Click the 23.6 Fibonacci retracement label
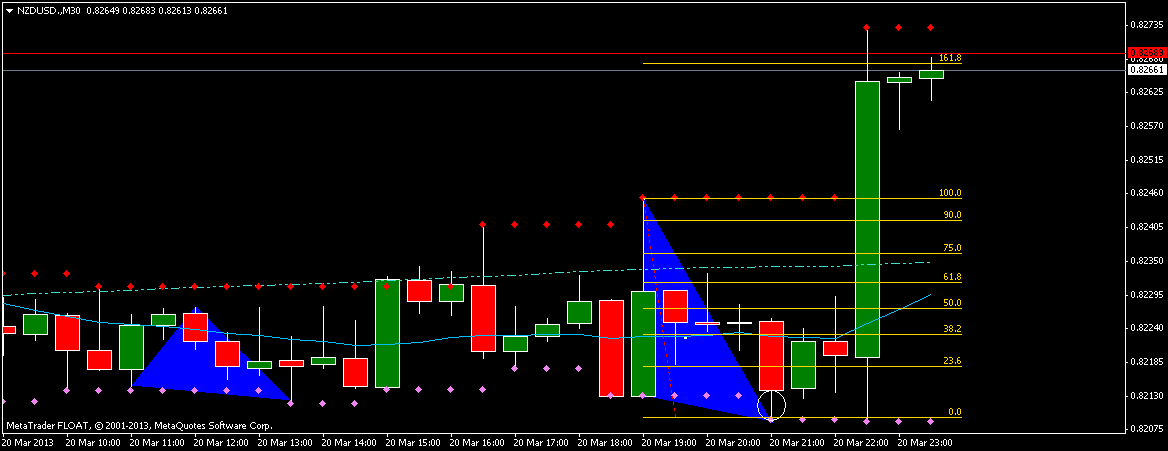 pyautogui.click(x=953, y=361)
